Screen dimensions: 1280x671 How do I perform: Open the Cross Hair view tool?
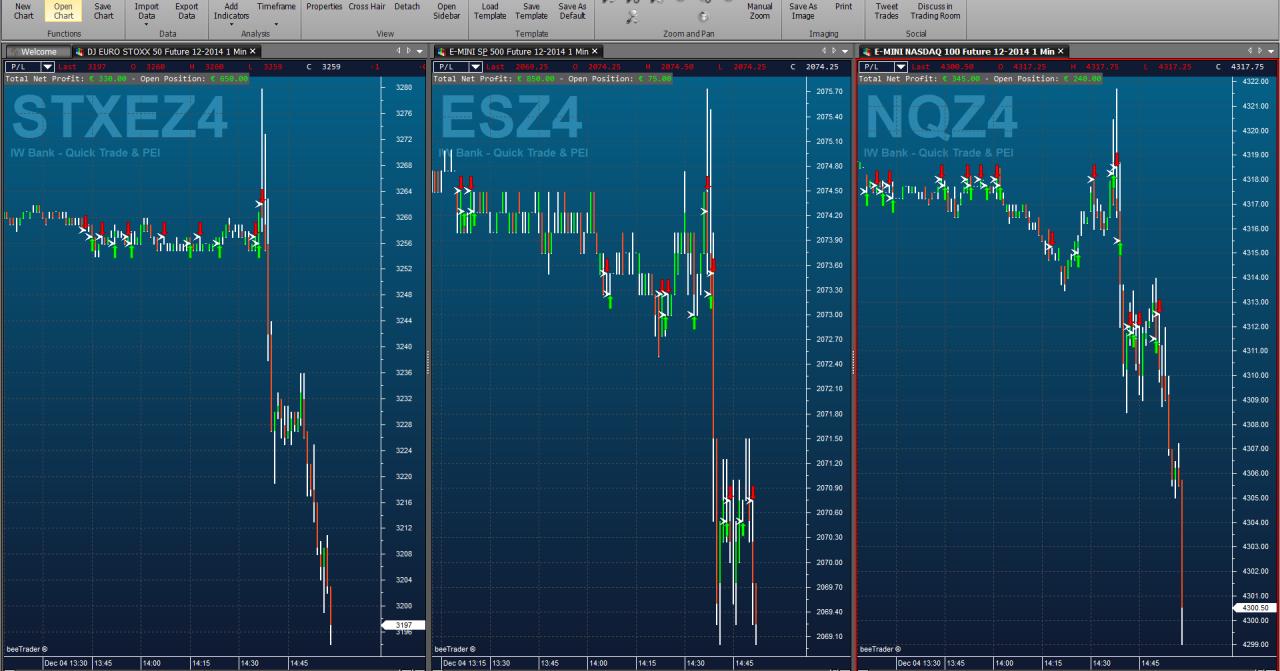click(x=367, y=7)
